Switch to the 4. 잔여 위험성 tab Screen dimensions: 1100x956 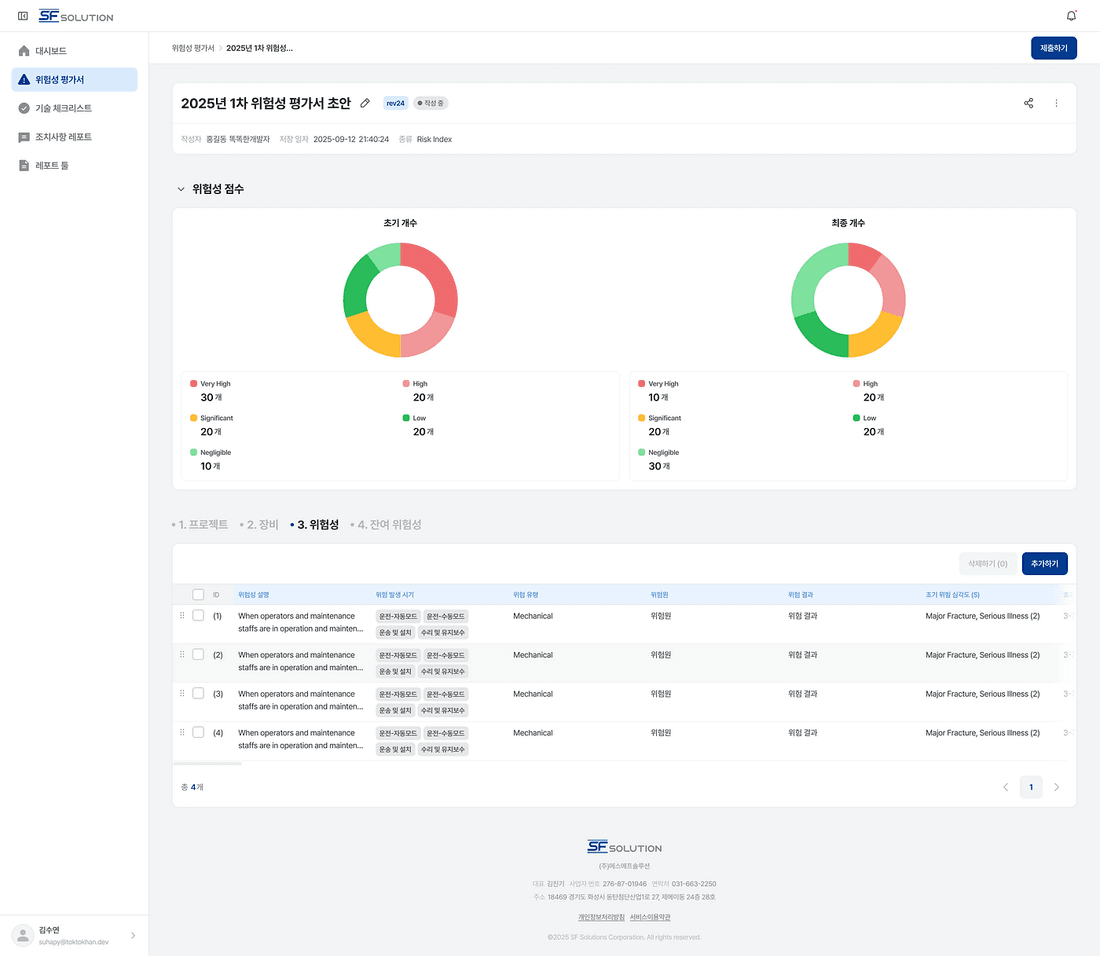(389, 525)
